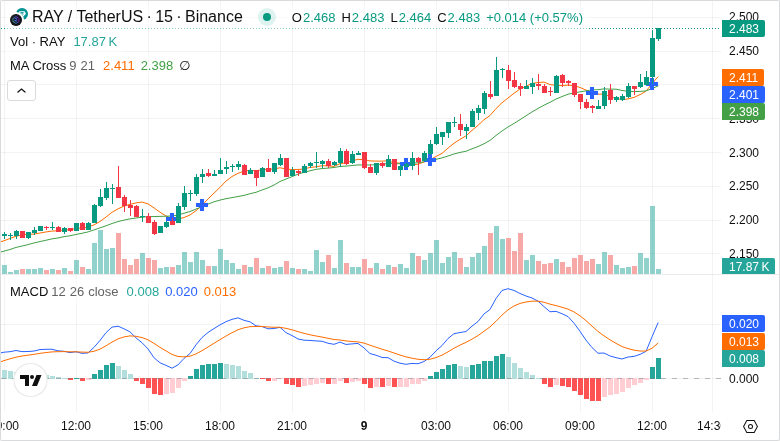780x441 pixels.
Task: Select the MACD 12 26 close legend
Action: click(64, 291)
